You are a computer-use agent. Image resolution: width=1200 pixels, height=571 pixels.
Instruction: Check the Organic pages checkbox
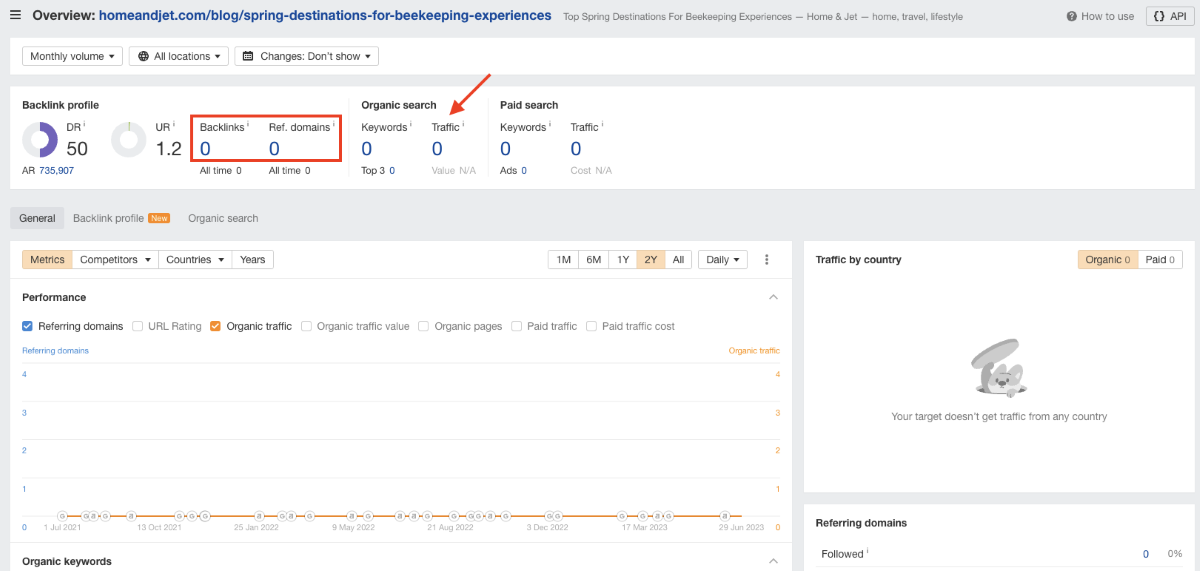[424, 326]
